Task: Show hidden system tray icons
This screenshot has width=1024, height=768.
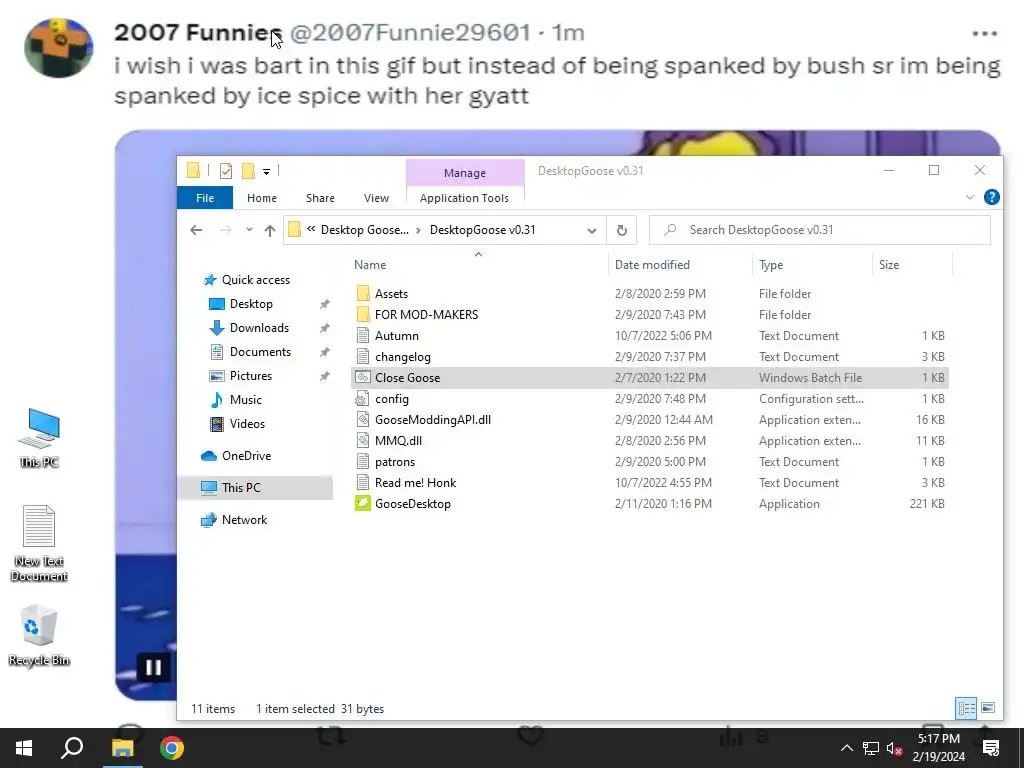Action: [846, 748]
